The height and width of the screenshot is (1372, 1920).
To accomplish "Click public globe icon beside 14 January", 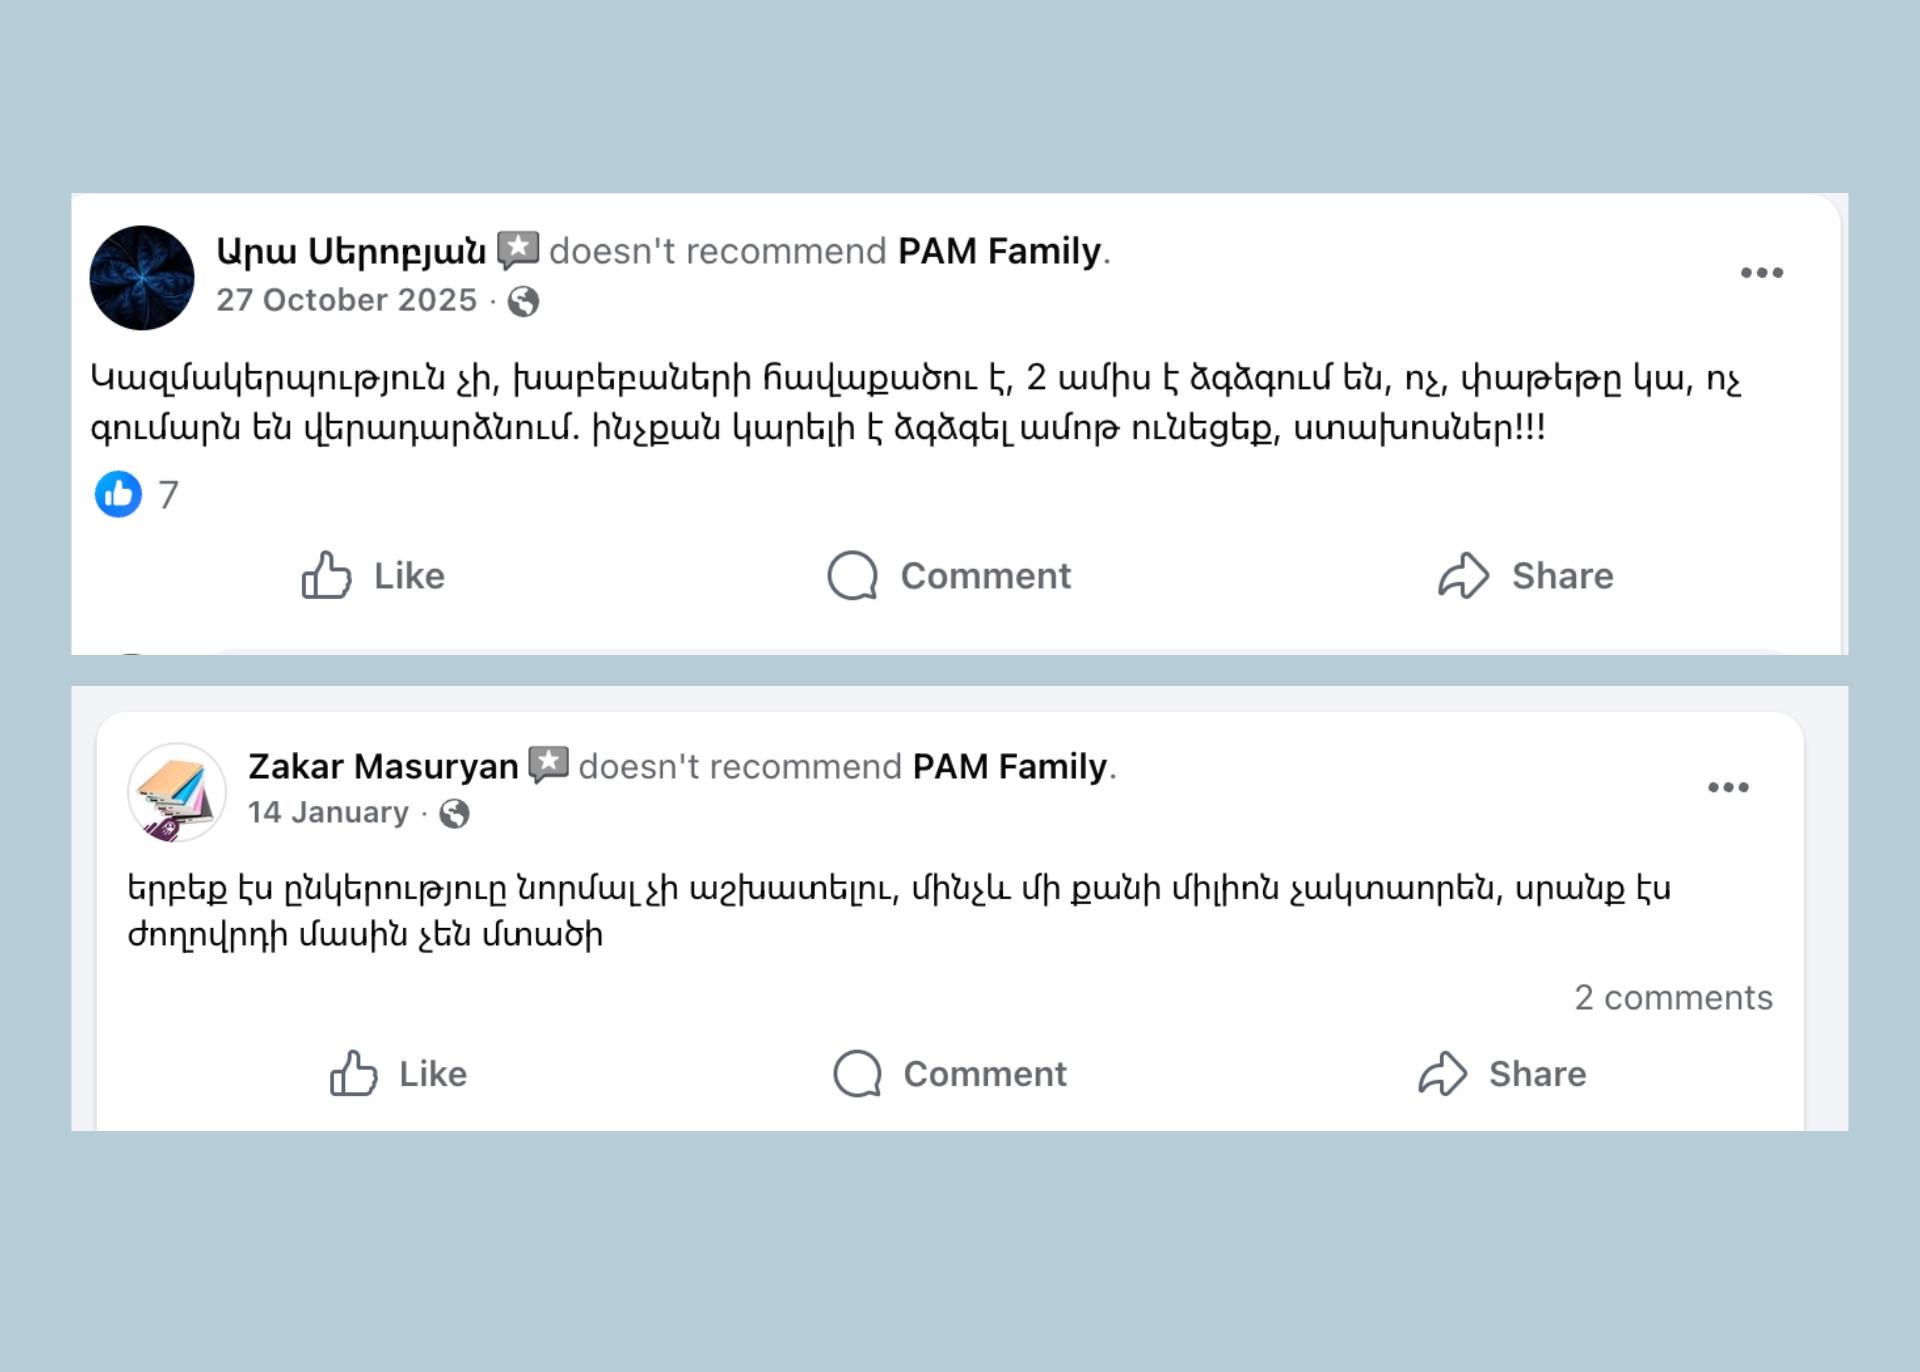I will click(x=454, y=814).
